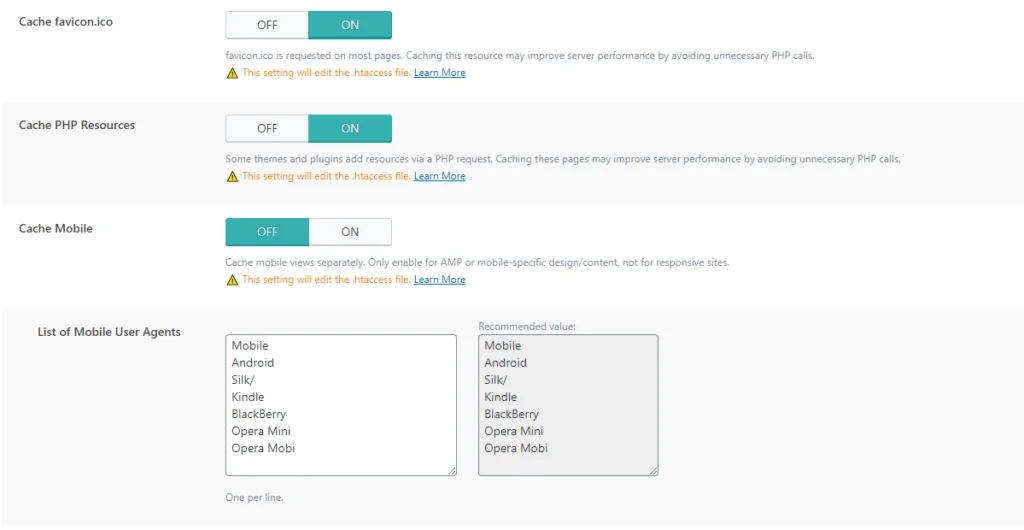This screenshot has height=530, width=1024.
Task: Click resize handle of Recommended value box
Action: point(654,471)
